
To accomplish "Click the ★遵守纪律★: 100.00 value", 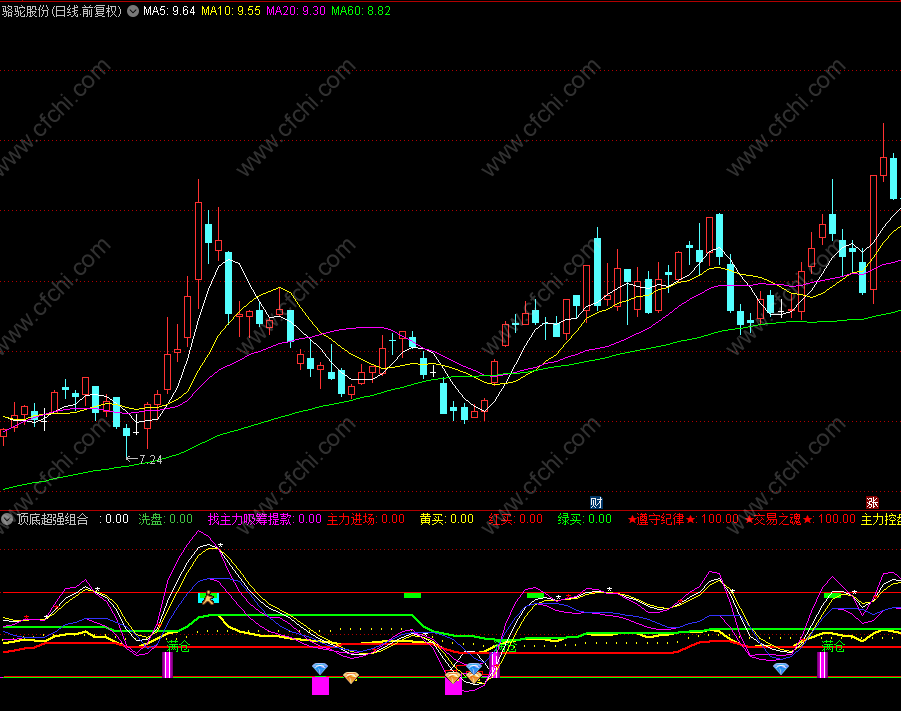I will 683,519.
